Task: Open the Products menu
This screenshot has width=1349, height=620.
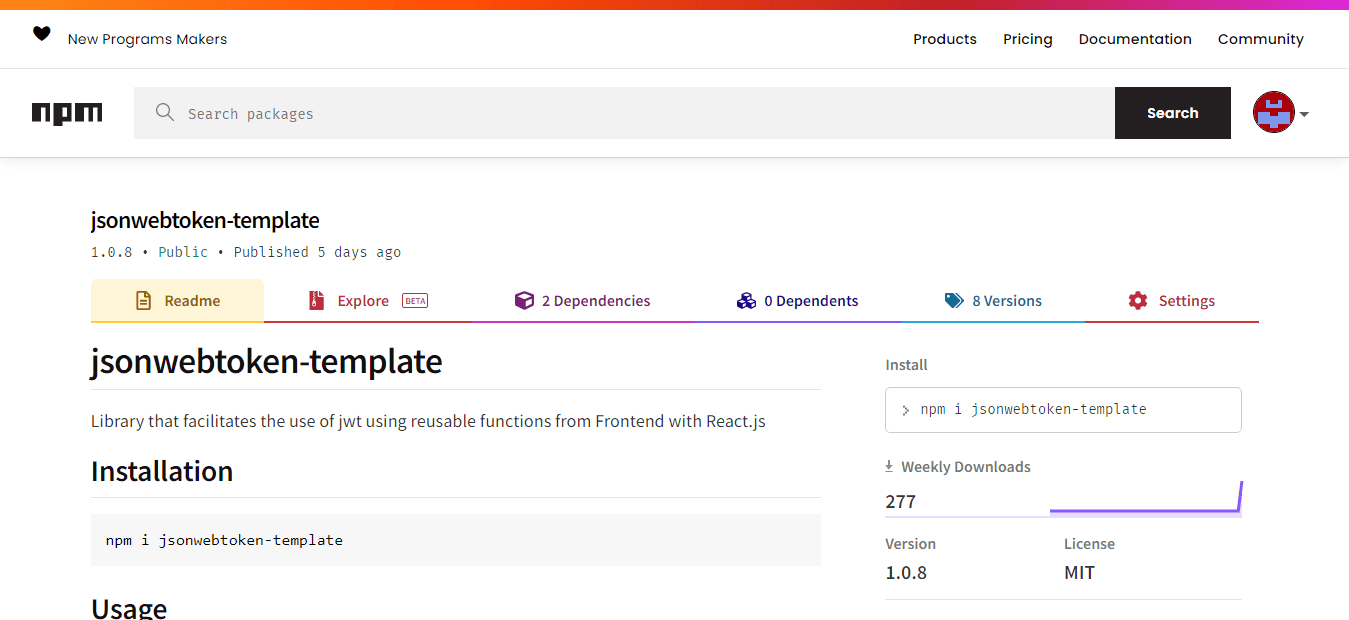Action: [945, 39]
